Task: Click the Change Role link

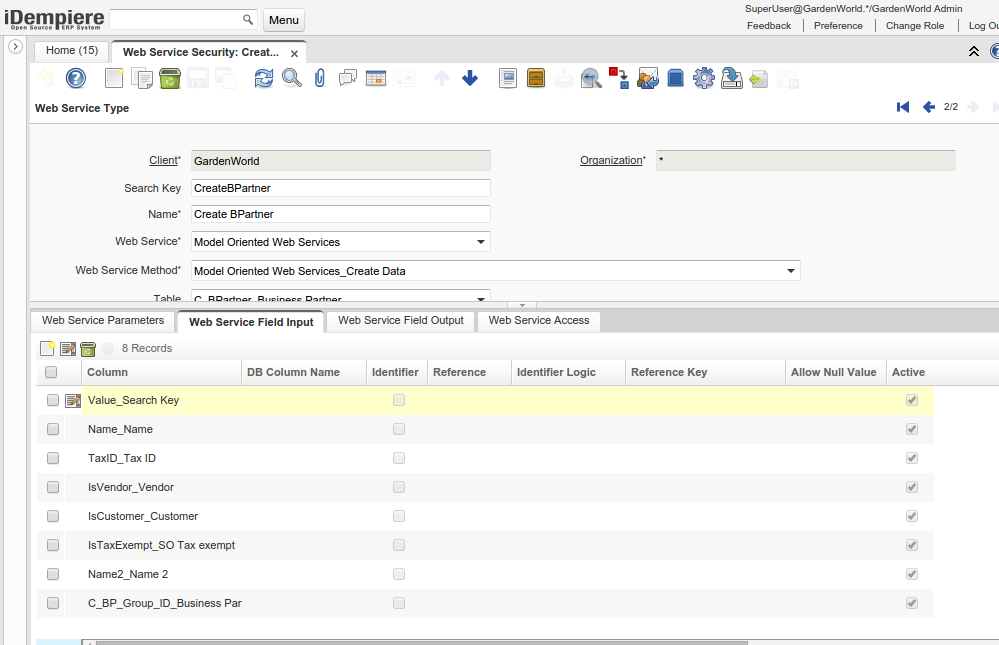Action: point(915,26)
